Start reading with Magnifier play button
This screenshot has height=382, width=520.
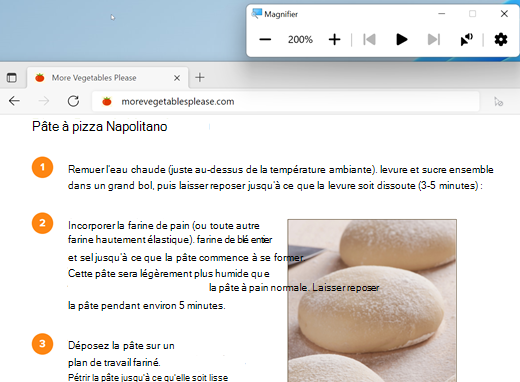point(401,40)
